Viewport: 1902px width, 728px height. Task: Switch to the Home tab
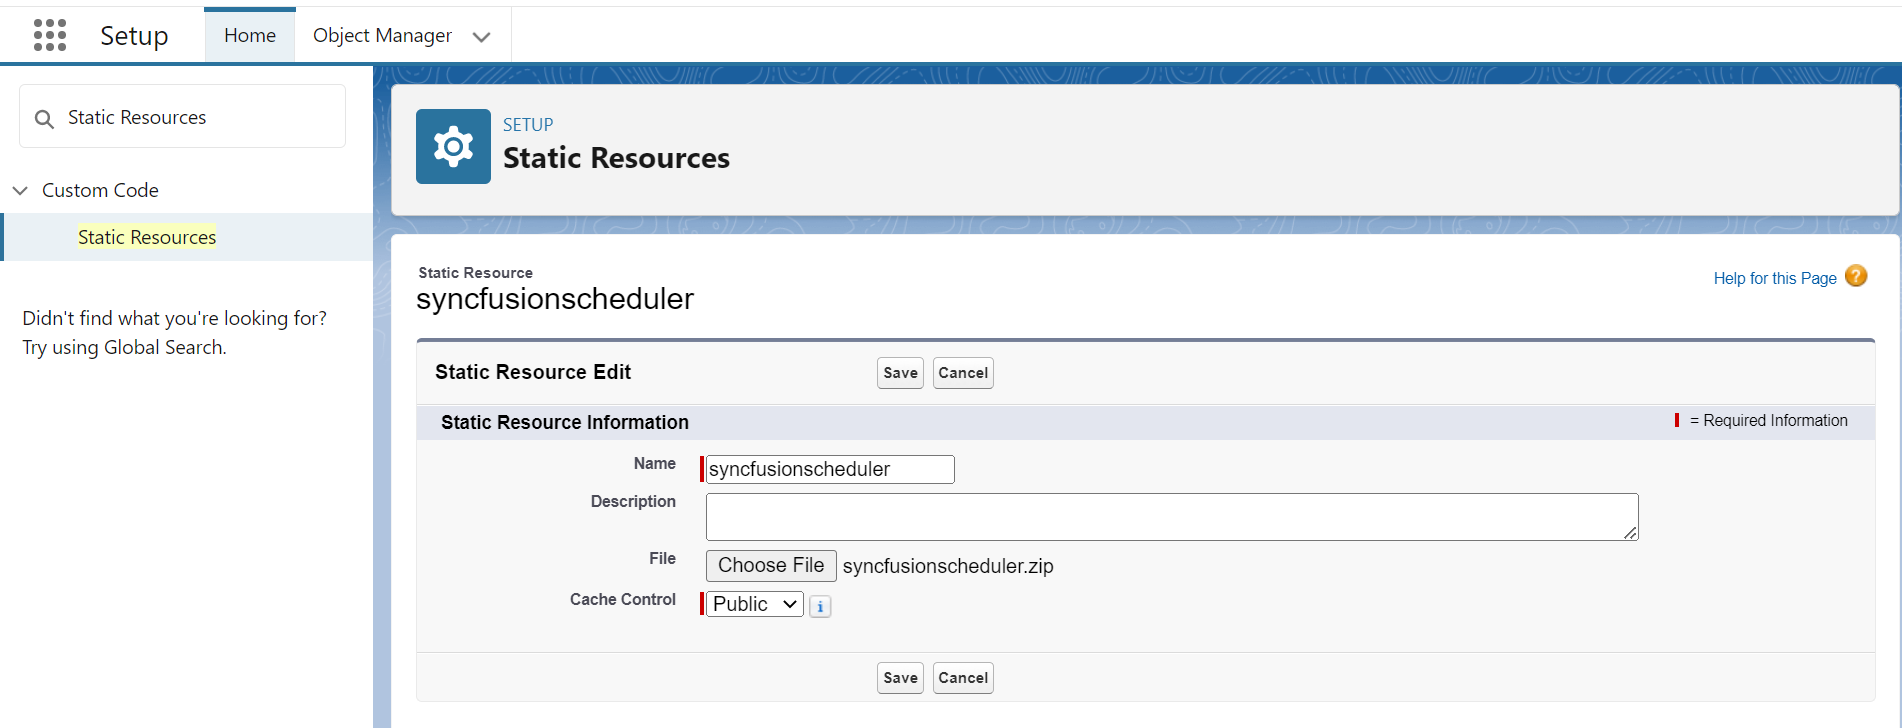(x=249, y=36)
